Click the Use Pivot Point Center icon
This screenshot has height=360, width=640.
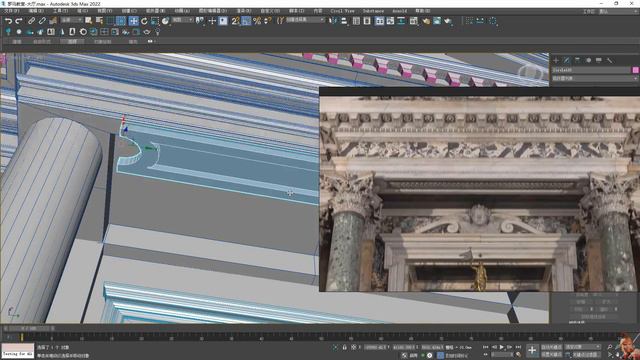200,21
